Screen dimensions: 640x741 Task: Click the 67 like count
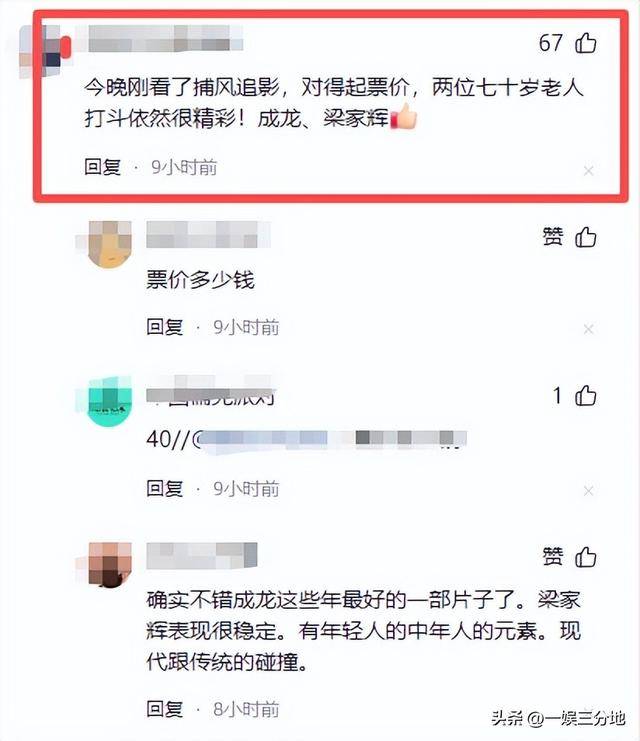click(551, 43)
